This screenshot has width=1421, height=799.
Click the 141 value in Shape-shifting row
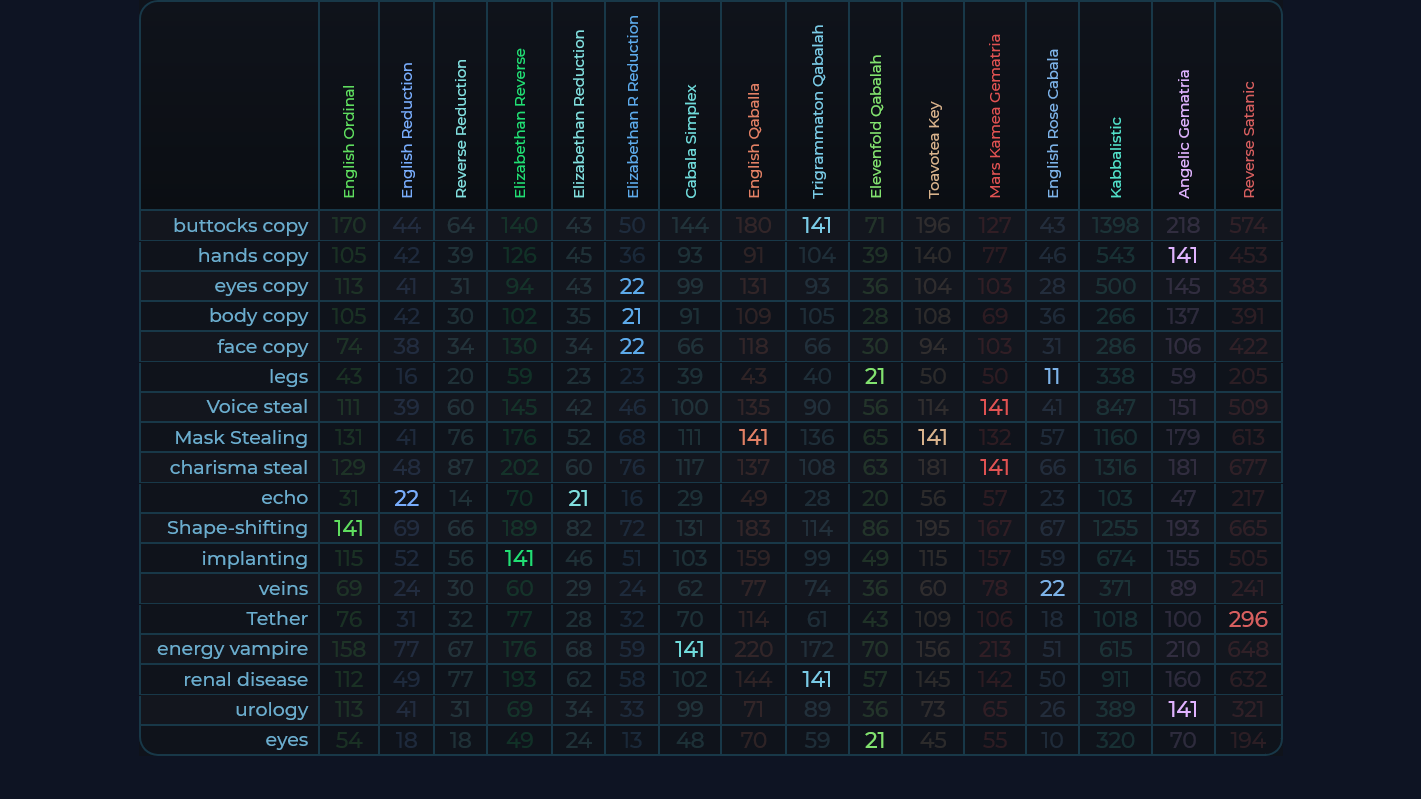(349, 528)
